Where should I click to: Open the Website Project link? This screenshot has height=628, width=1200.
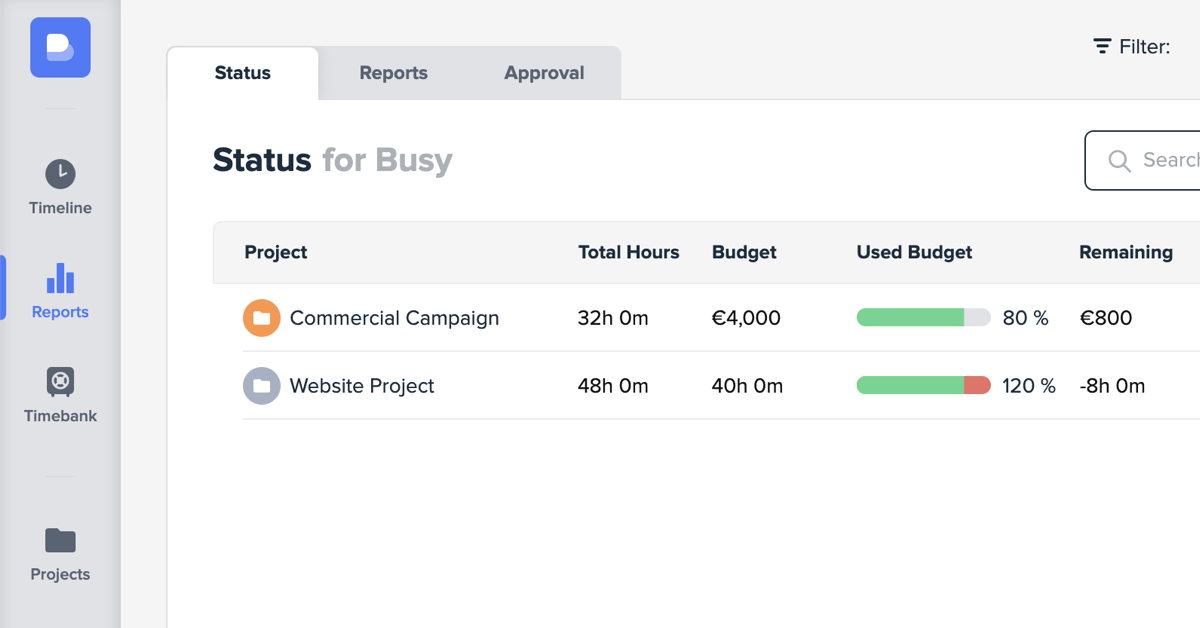tap(362, 386)
